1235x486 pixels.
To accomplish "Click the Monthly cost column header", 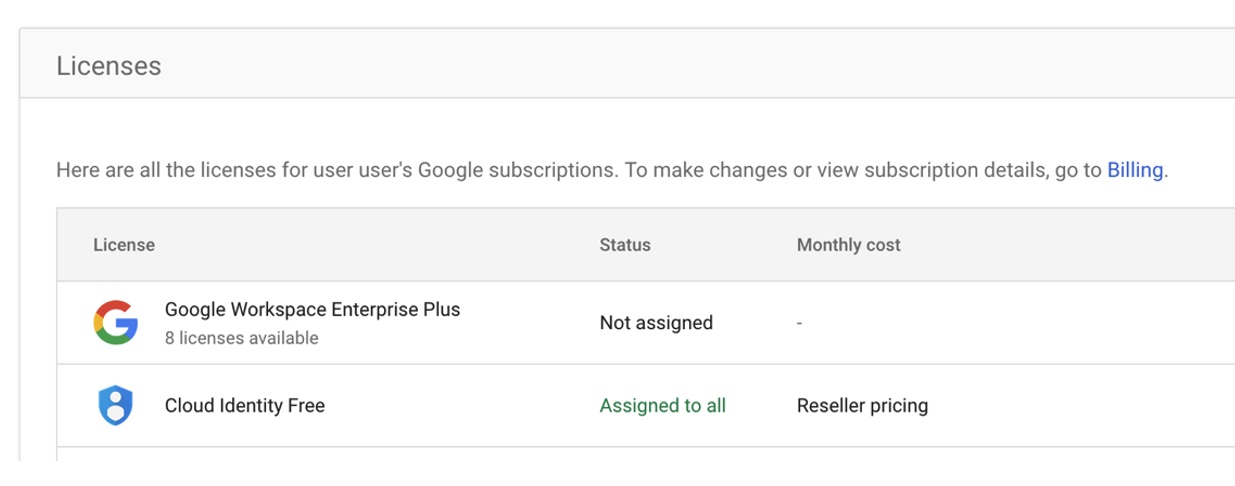I will click(x=849, y=245).
